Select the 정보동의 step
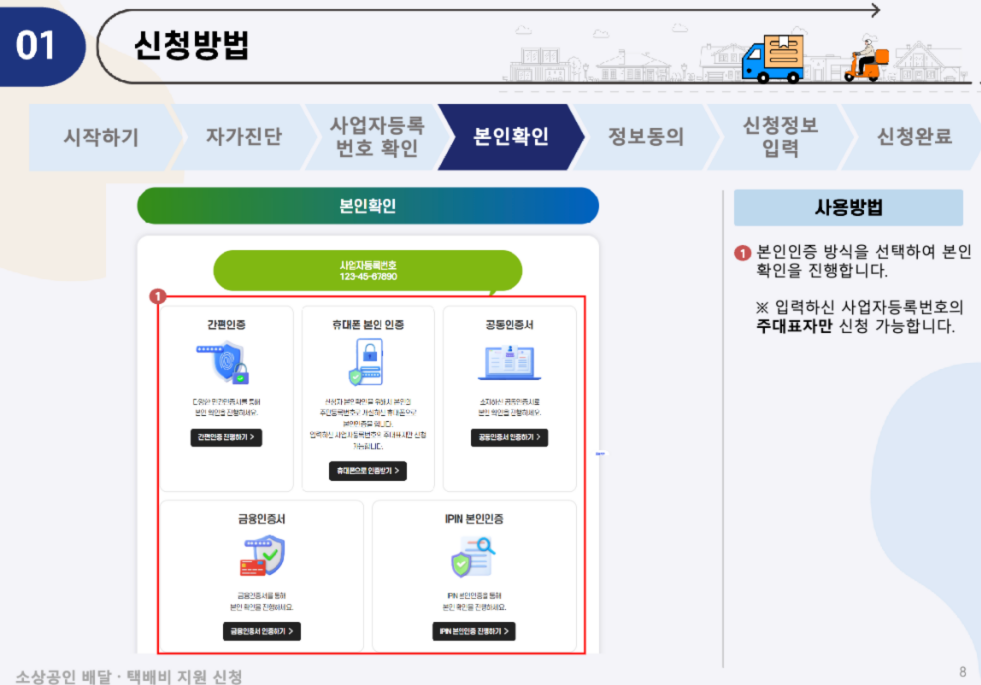The width and height of the screenshot is (981, 685). (645, 134)
